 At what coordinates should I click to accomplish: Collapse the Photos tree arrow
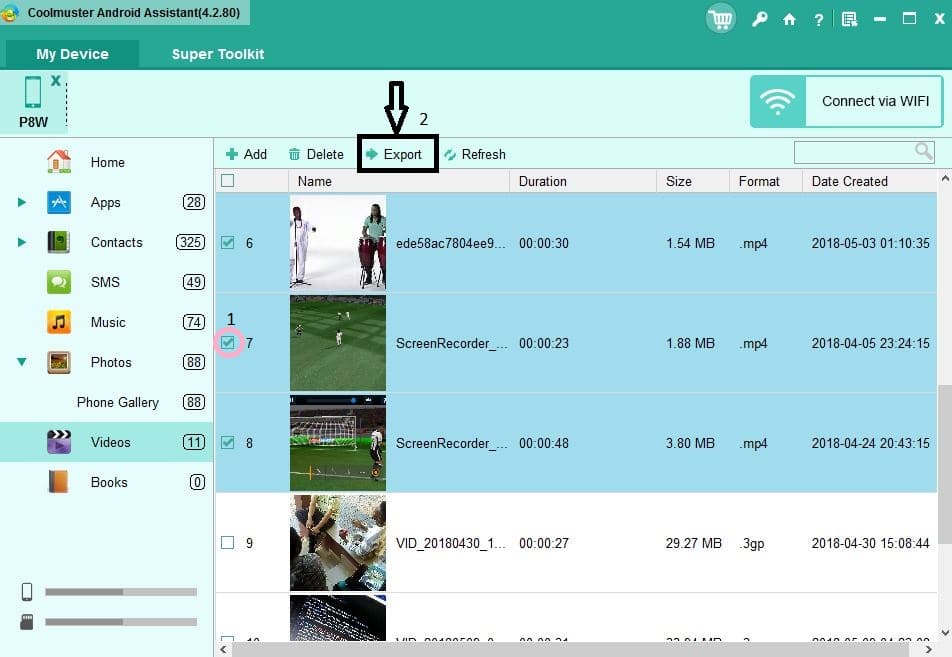pyautogui.click(x=22, y=362)
